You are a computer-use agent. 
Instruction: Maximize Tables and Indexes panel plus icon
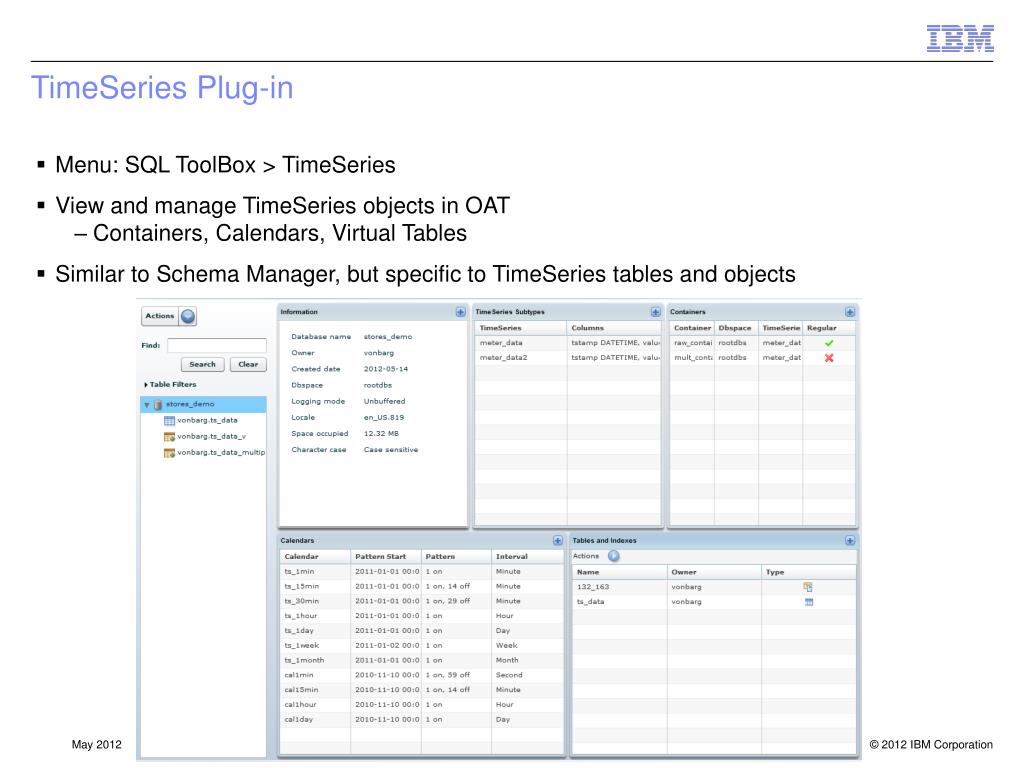click(850, 541)
